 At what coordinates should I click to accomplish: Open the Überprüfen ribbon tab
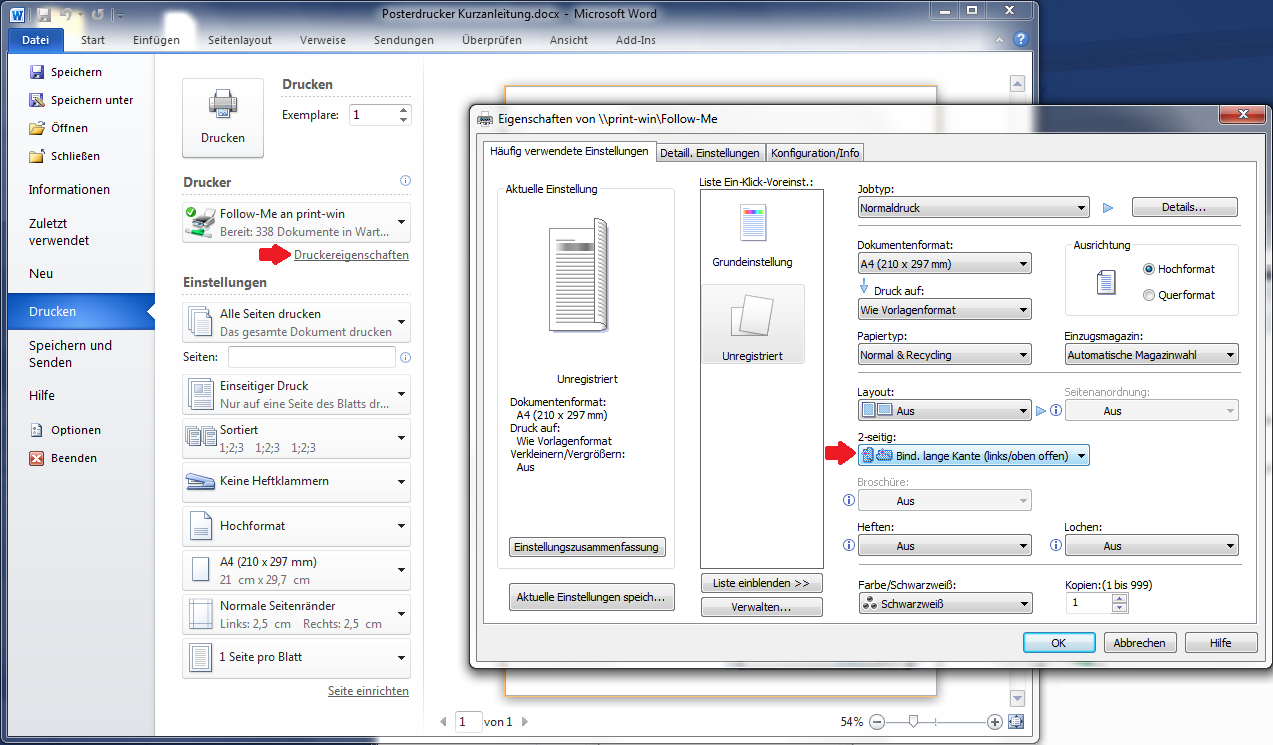pyautogui.click(x=492, y=40)
